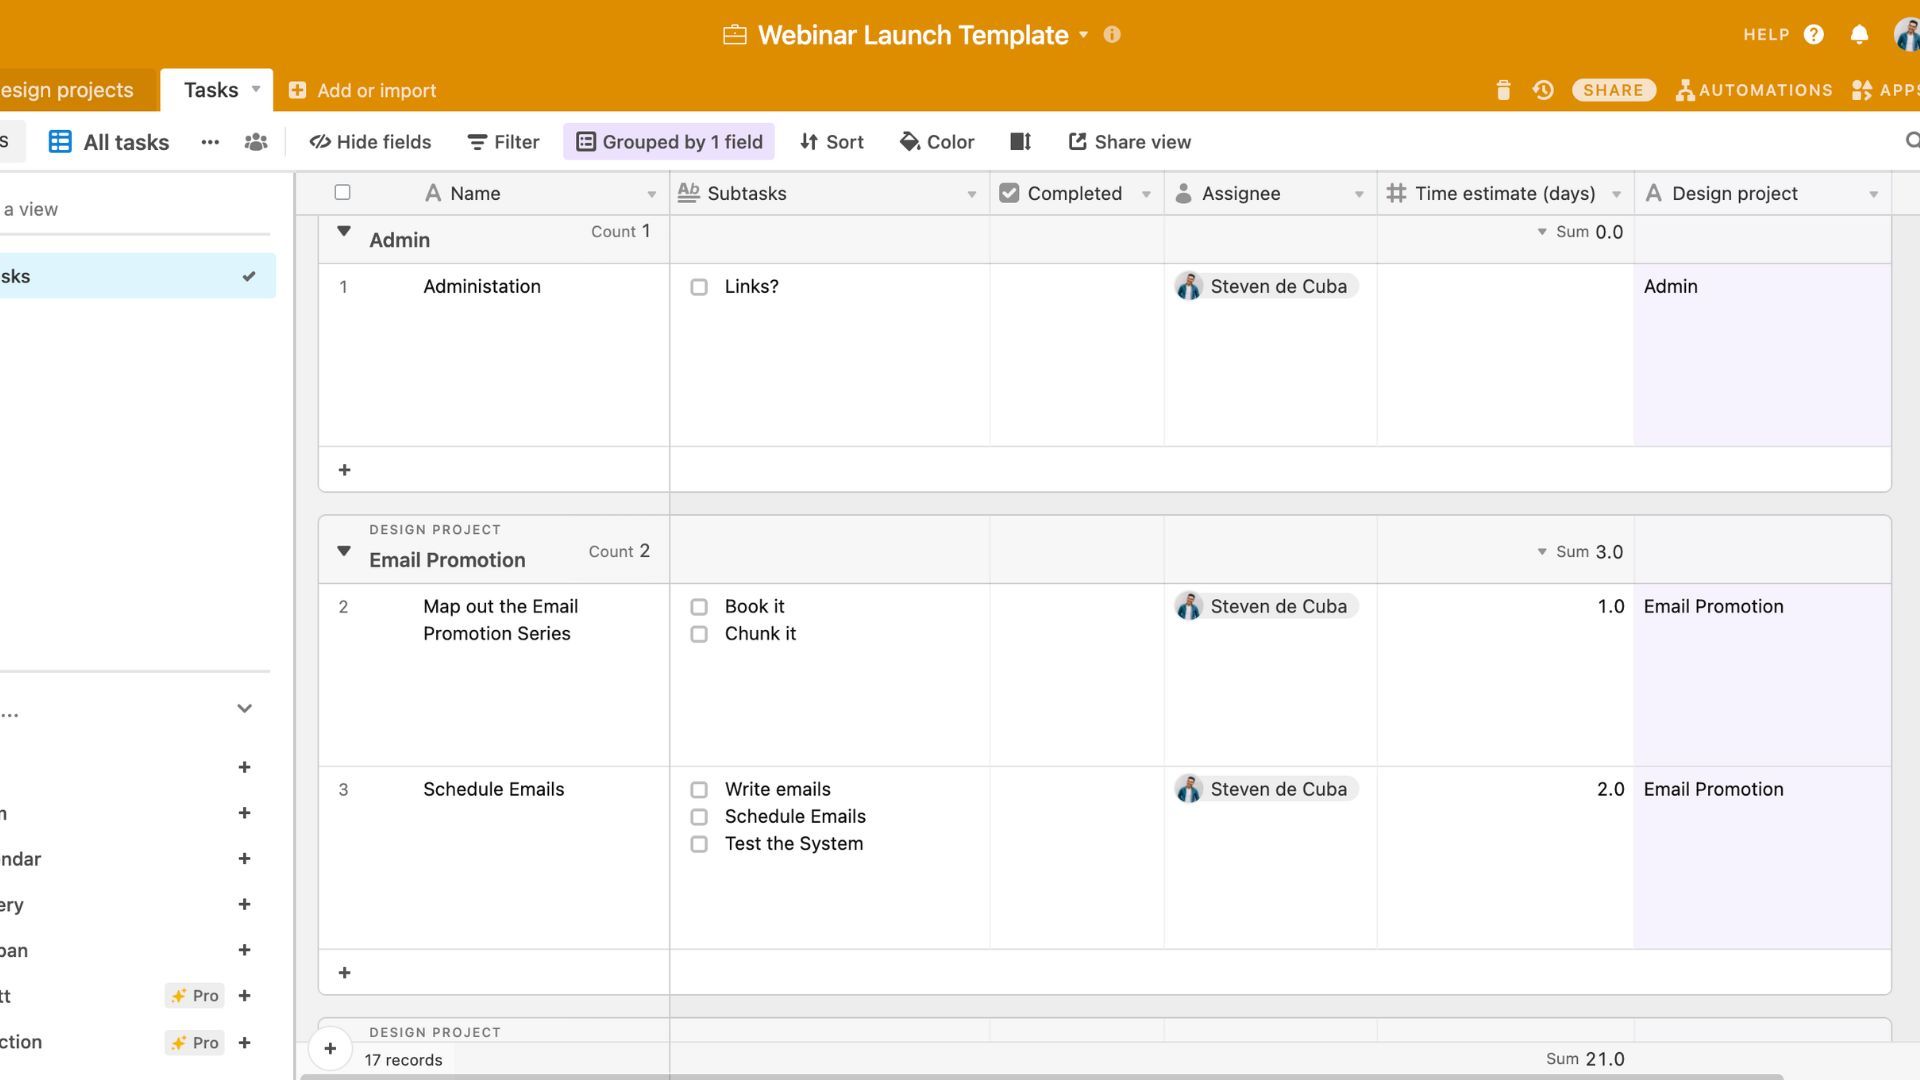Screen dimensions: 1920x1080
Task: Open the notifications bell
Action: (1859, 35)
